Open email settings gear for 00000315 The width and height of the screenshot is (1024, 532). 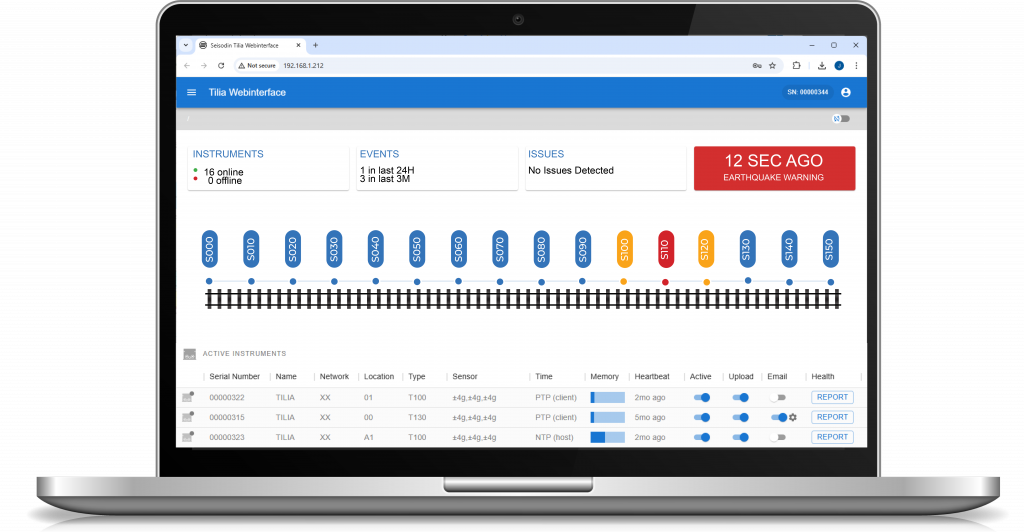(x=793, y=417)
